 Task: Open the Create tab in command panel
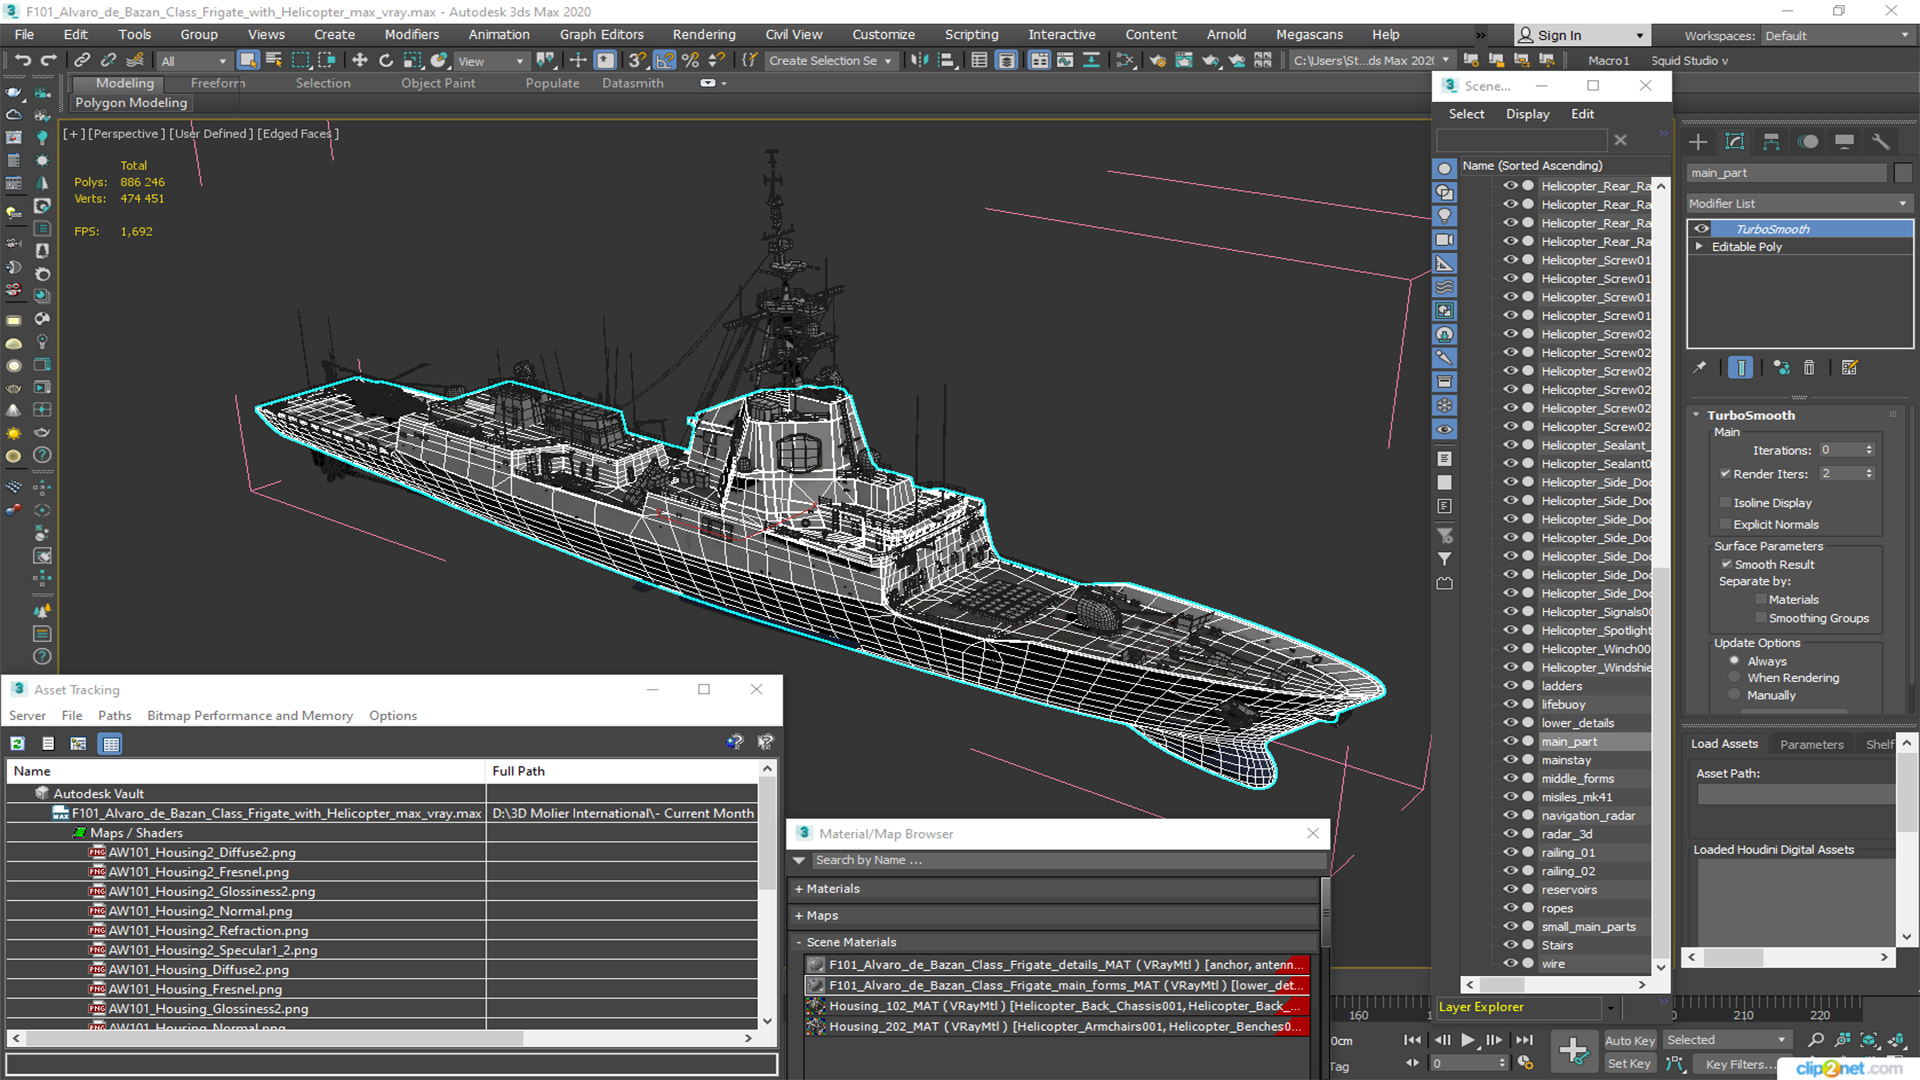1698,142
